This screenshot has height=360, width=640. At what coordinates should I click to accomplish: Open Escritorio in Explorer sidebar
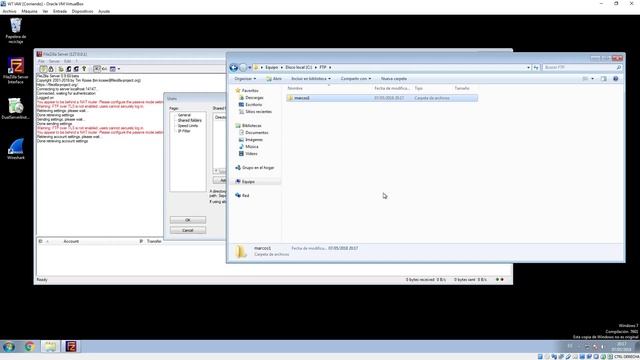click(250, 104)
